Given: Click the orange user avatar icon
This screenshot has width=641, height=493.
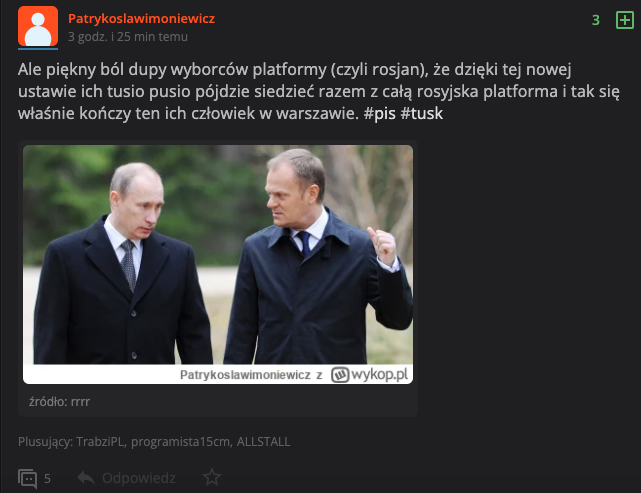Looking at the screenshot, I should point(38,26).
